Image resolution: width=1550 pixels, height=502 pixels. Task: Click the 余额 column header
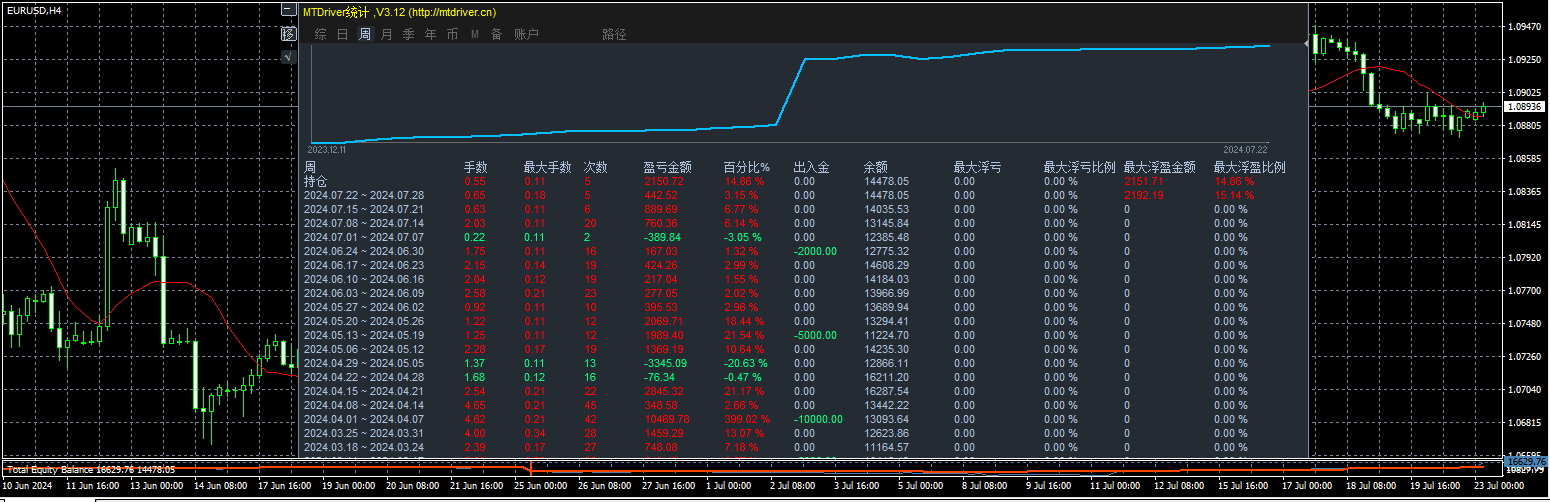[x=875, y=167]
